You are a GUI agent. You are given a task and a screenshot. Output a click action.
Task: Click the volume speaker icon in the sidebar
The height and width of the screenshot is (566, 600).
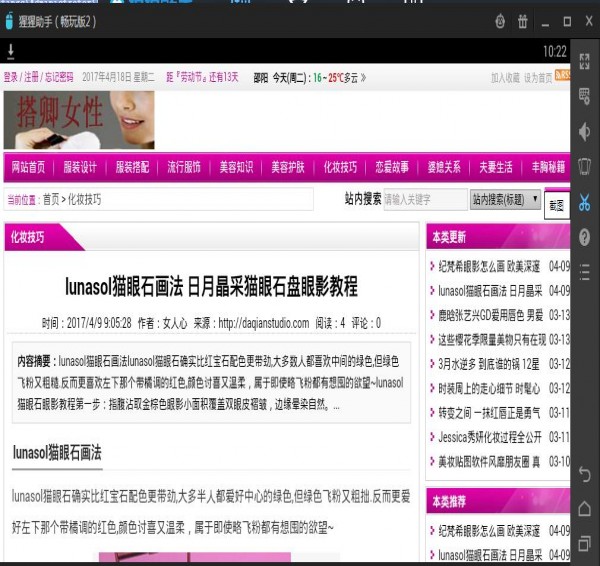(x=584, y=132)
